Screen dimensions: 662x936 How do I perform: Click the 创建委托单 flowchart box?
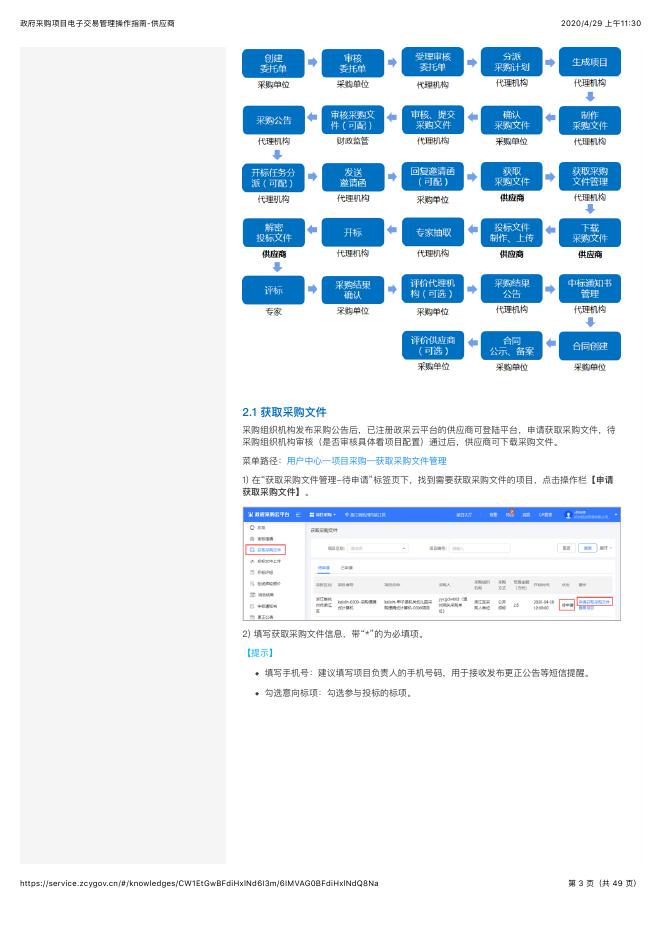pos(273,63)
